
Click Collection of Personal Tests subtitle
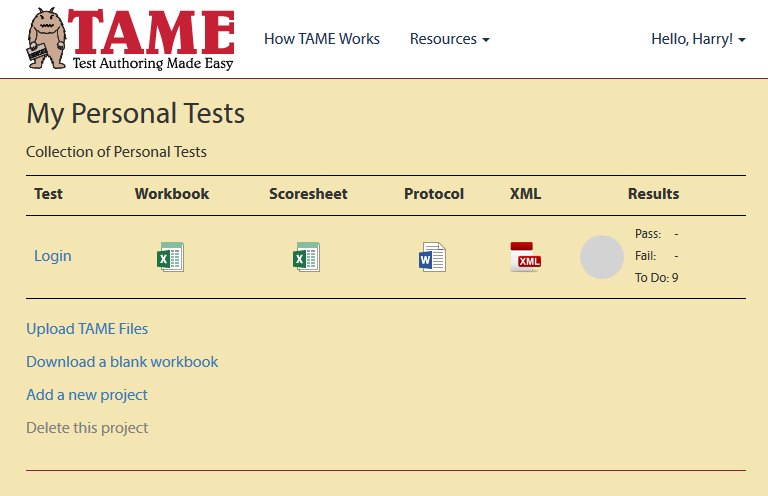click(116, 152)
